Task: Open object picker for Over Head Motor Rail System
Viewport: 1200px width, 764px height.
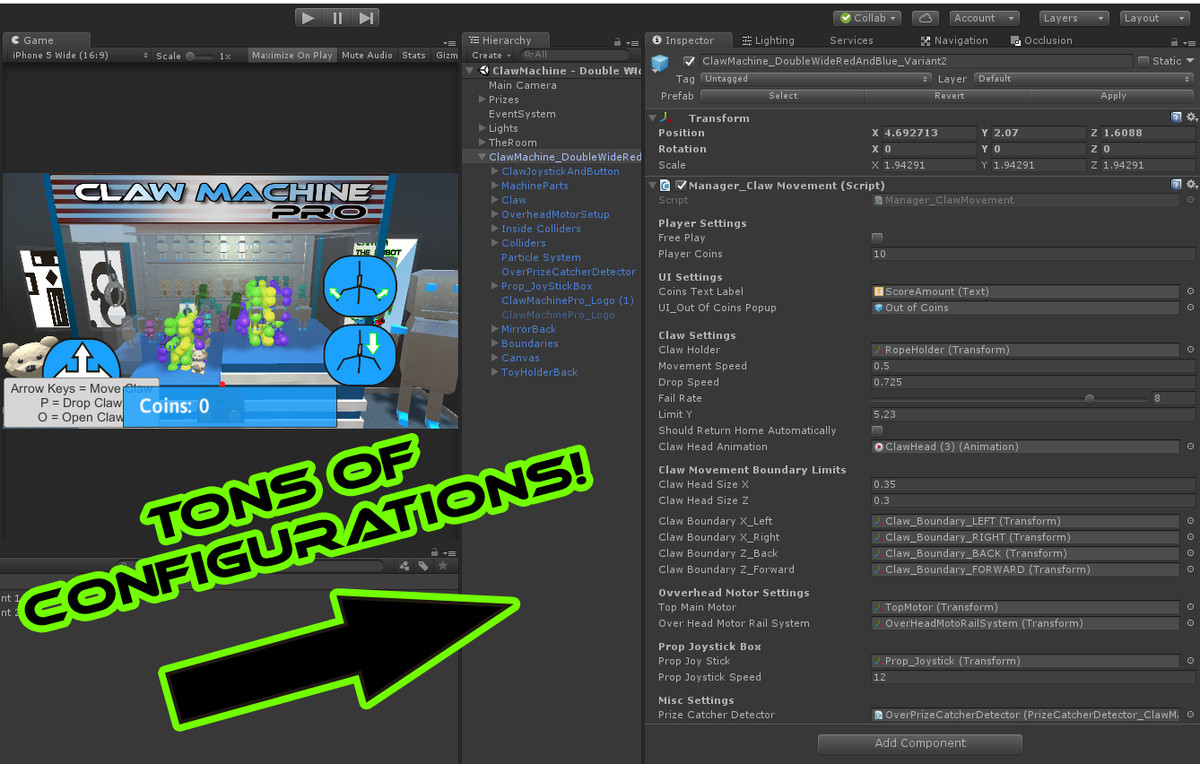Action: [x=1190, y=623]
